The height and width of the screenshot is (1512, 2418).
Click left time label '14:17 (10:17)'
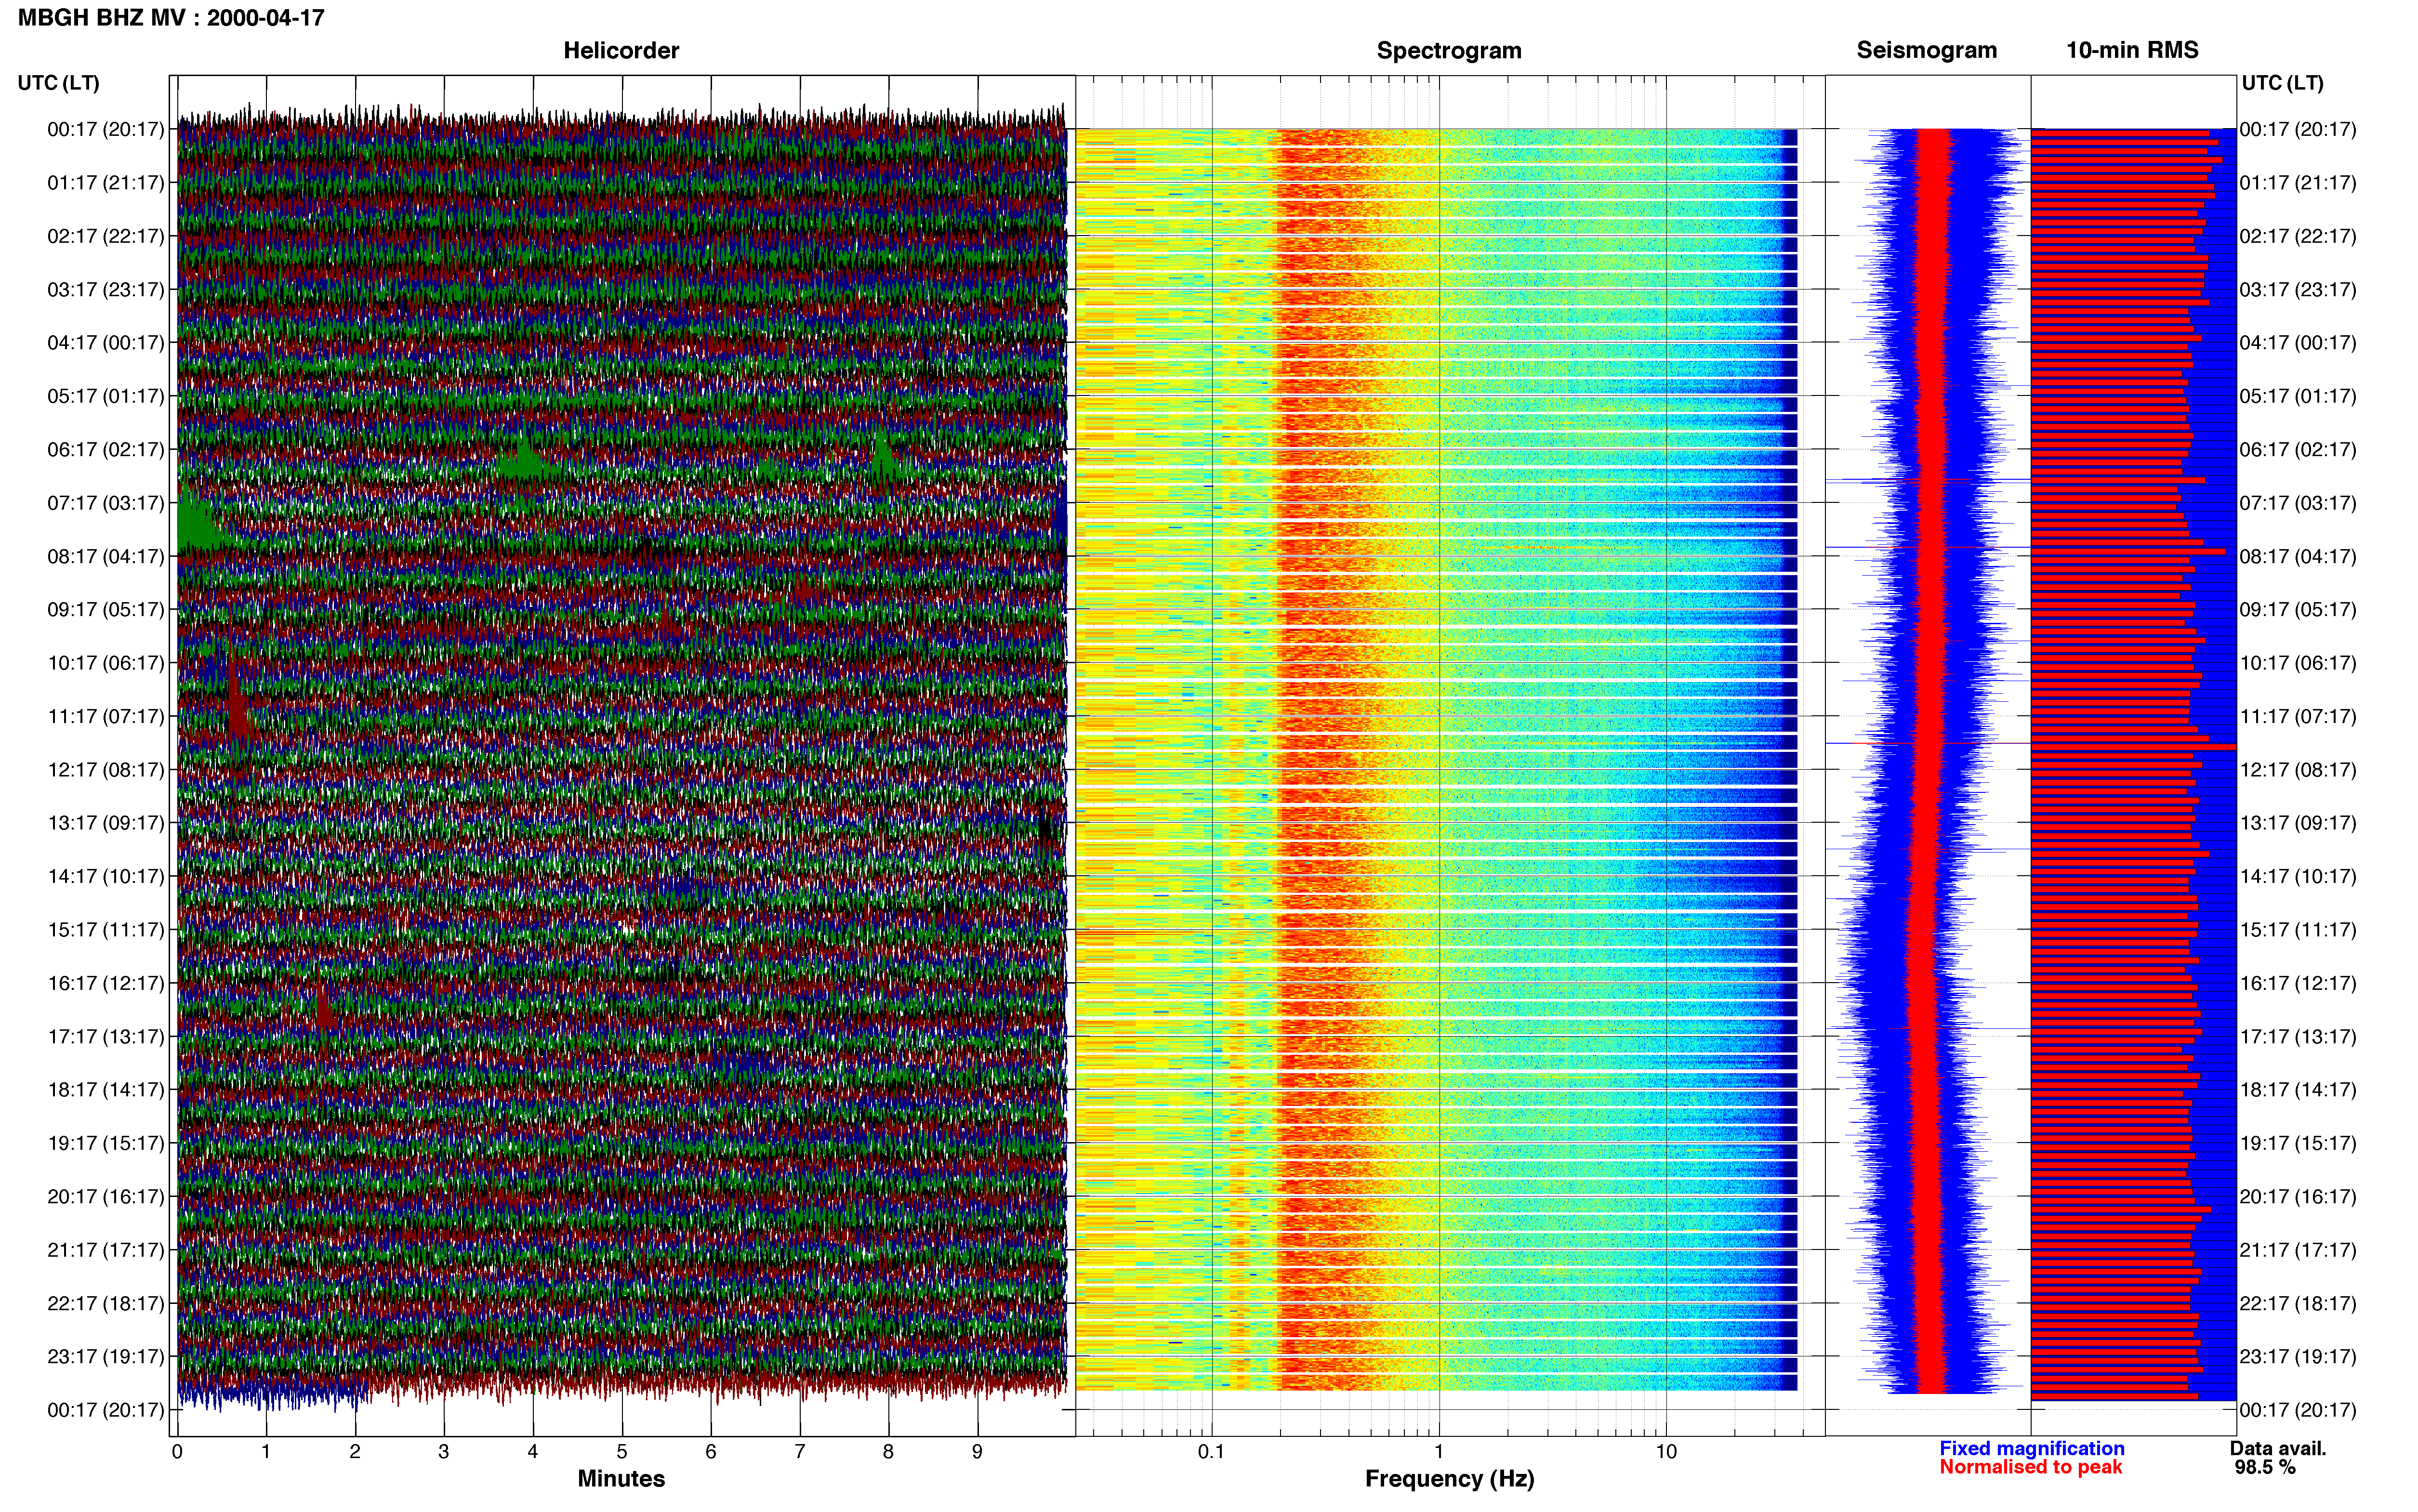tap(106, 876)
